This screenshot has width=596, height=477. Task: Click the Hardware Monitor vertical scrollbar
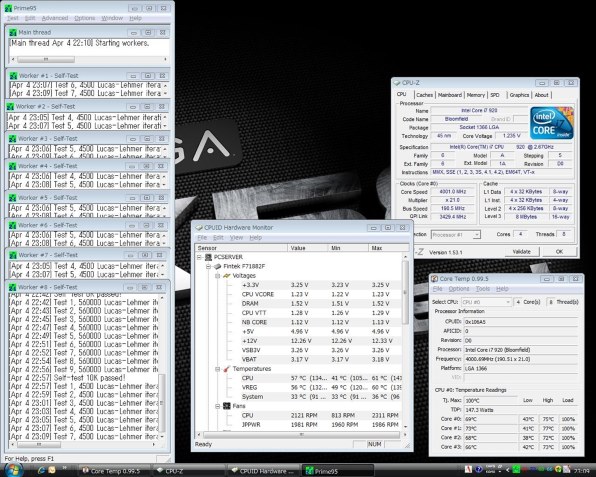click(x=405, y=341)
